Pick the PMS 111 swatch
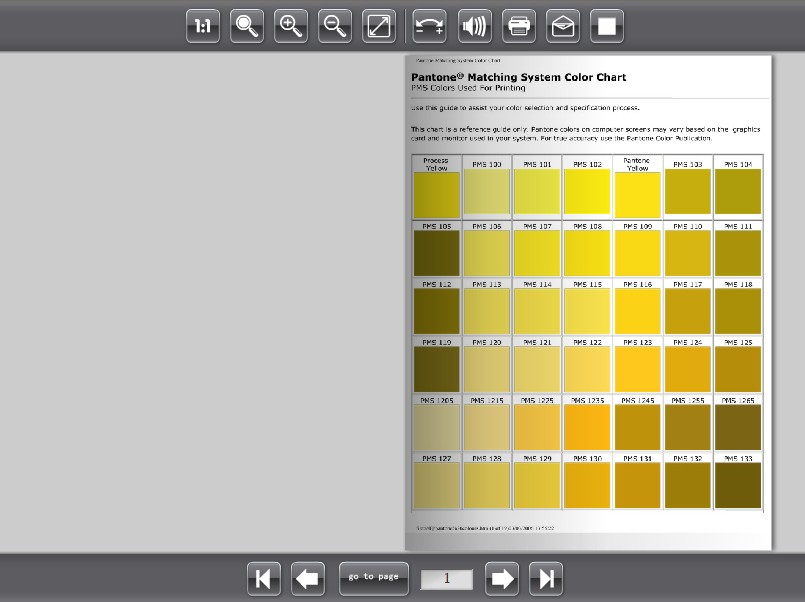 coord(738,253)
